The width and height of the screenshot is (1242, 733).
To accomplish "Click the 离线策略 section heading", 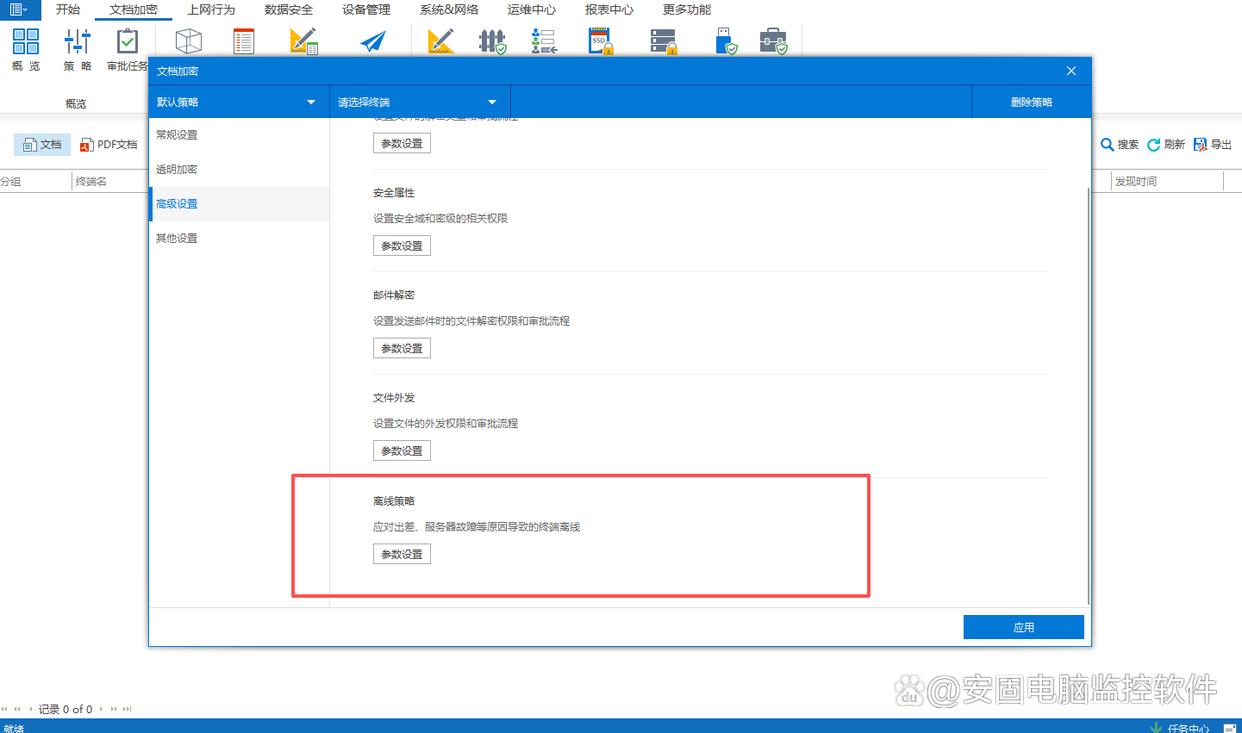I will (393, 501).
